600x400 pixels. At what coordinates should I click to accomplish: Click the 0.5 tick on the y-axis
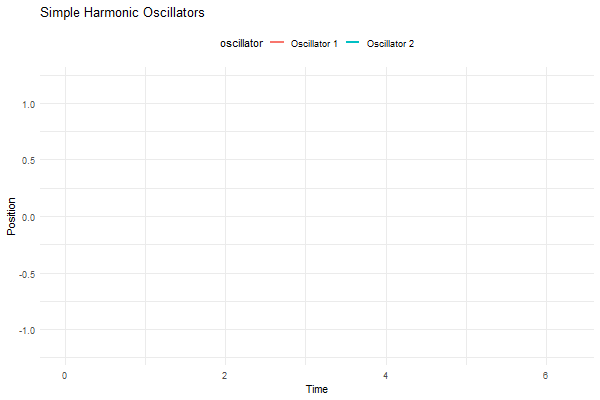tap(28, 160)
